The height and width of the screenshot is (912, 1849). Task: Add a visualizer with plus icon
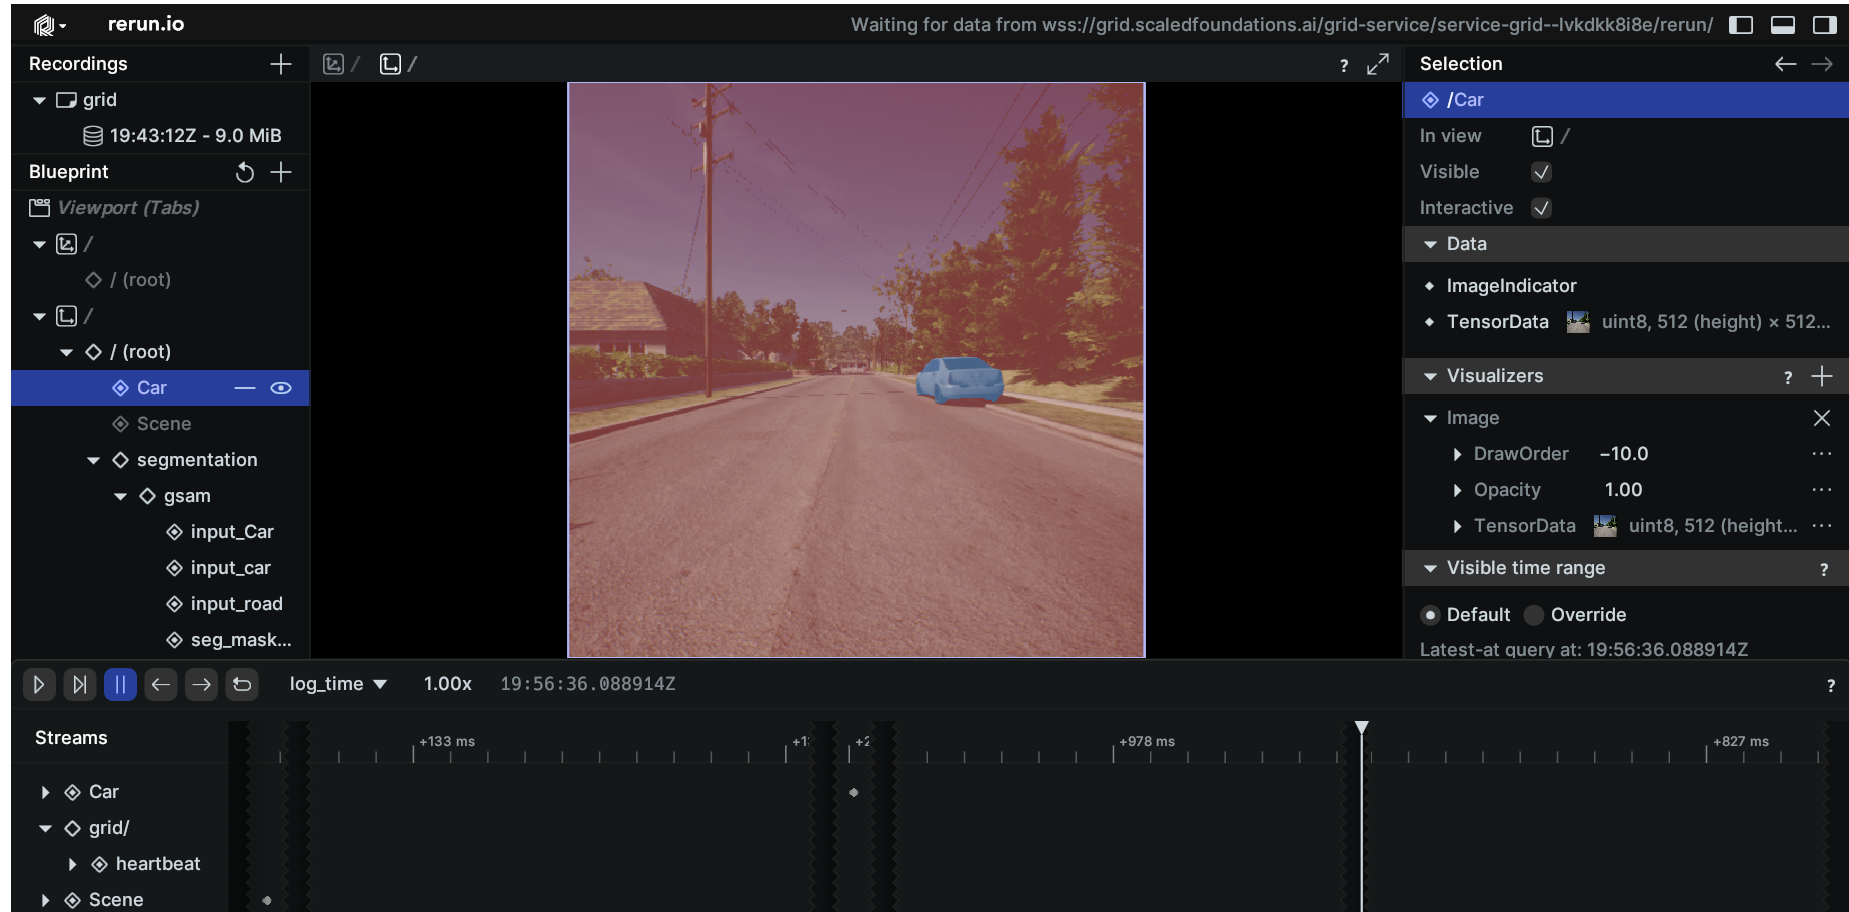[1822, 376]
